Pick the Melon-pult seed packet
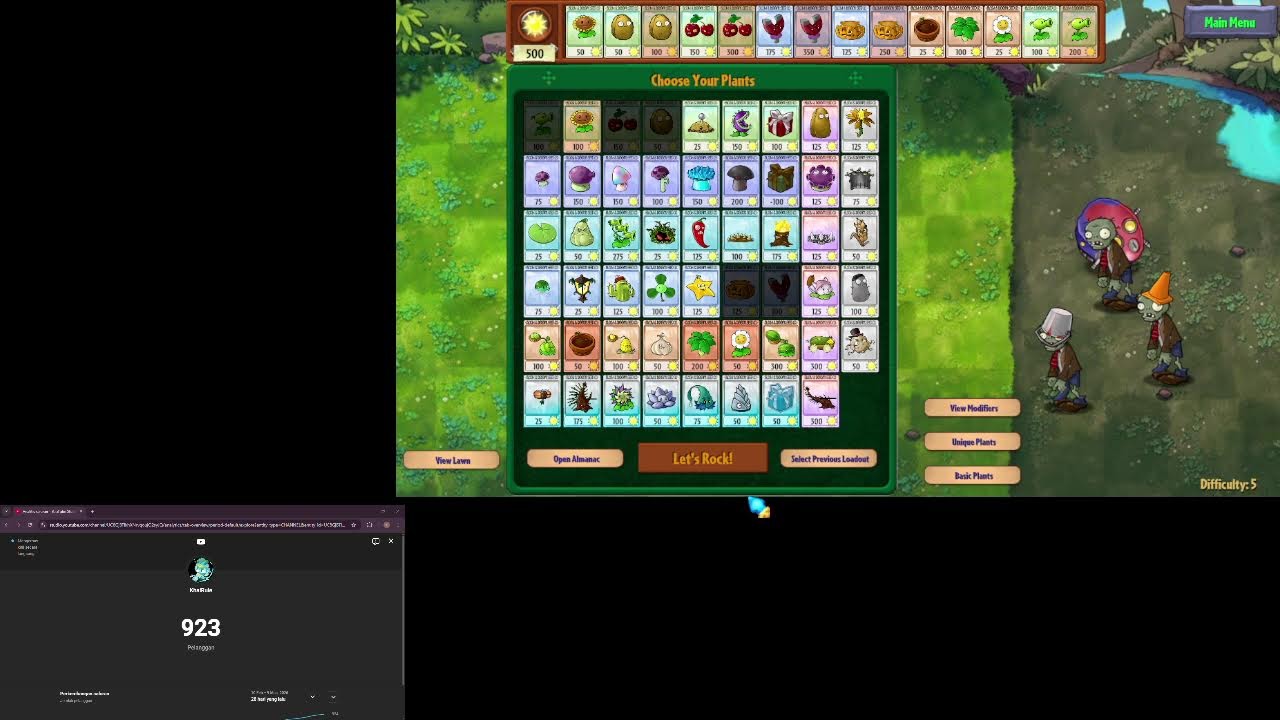Screen dimensions: 1280x720 tap(780, 346)
